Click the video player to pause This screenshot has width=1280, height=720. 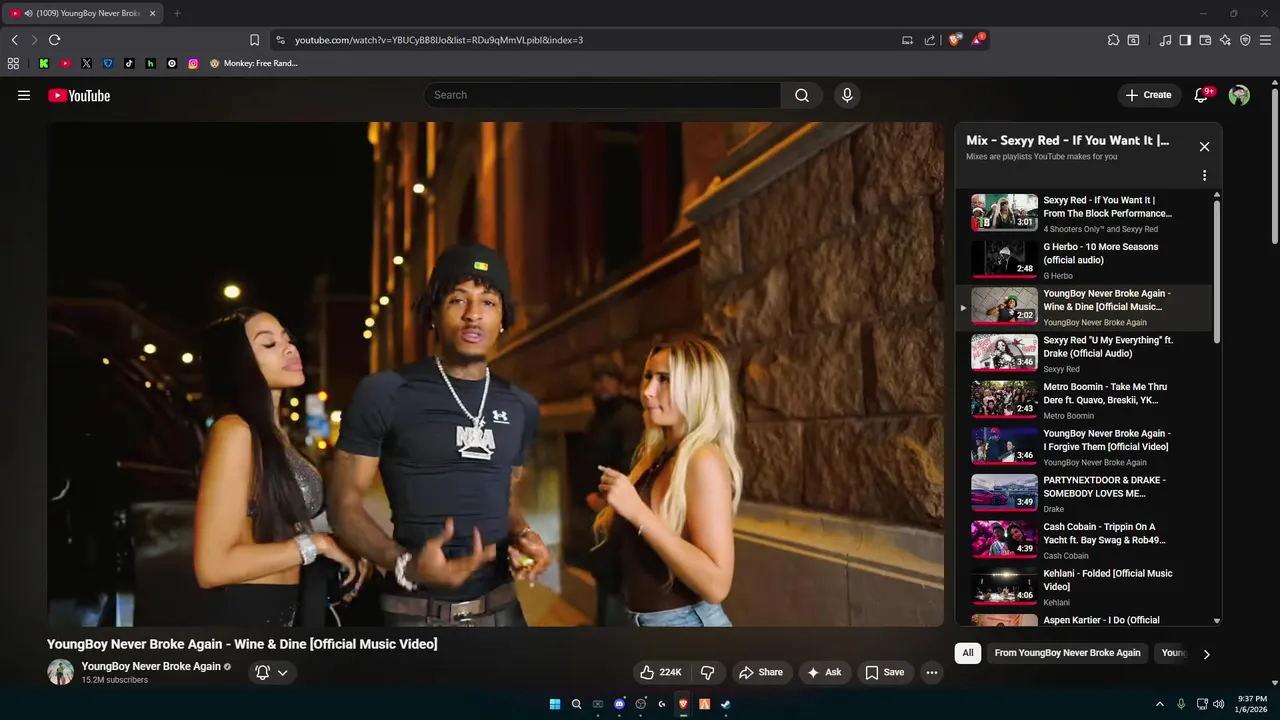pos(495,374)
